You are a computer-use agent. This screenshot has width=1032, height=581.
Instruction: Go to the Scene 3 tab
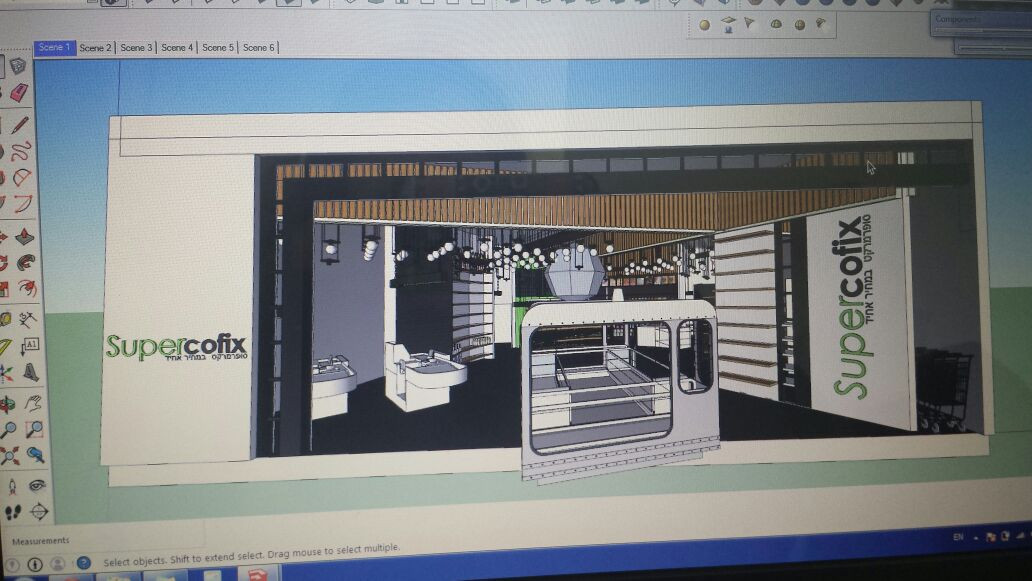pos(136,47)
